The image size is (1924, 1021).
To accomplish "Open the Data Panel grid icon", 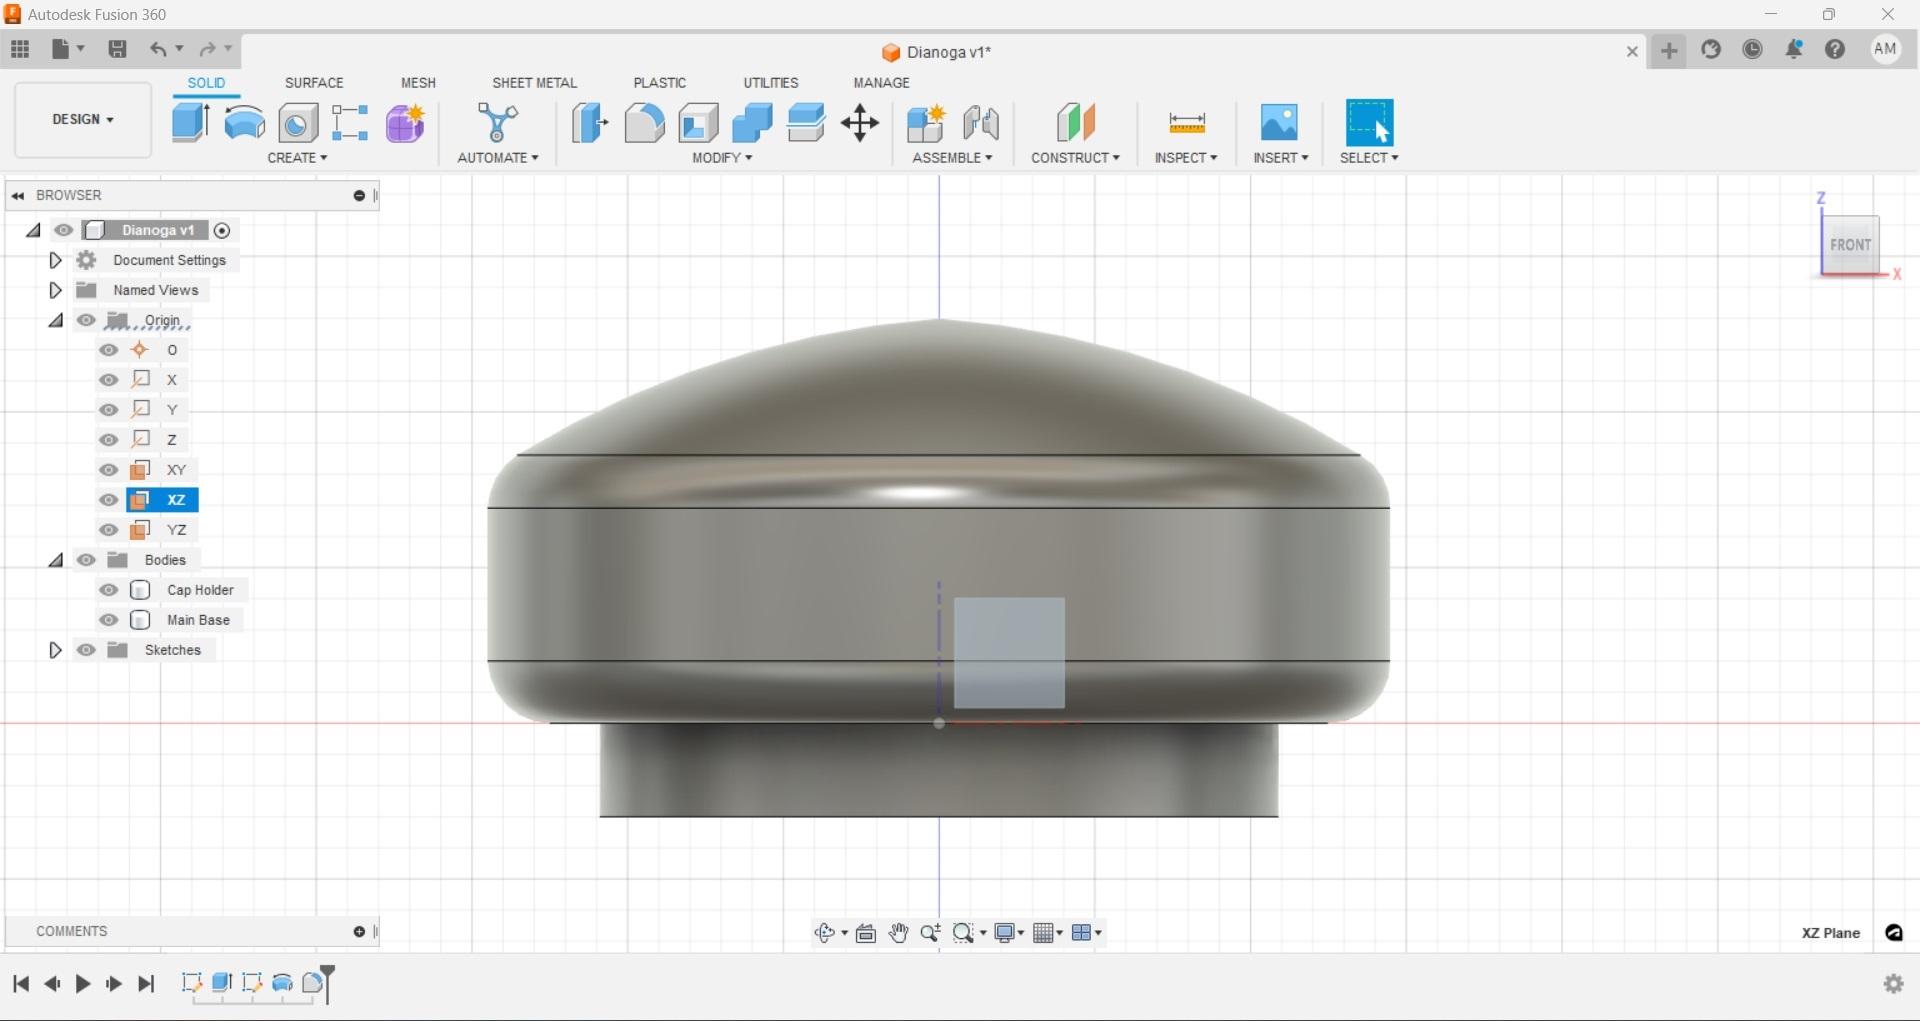I will (20, 49).
